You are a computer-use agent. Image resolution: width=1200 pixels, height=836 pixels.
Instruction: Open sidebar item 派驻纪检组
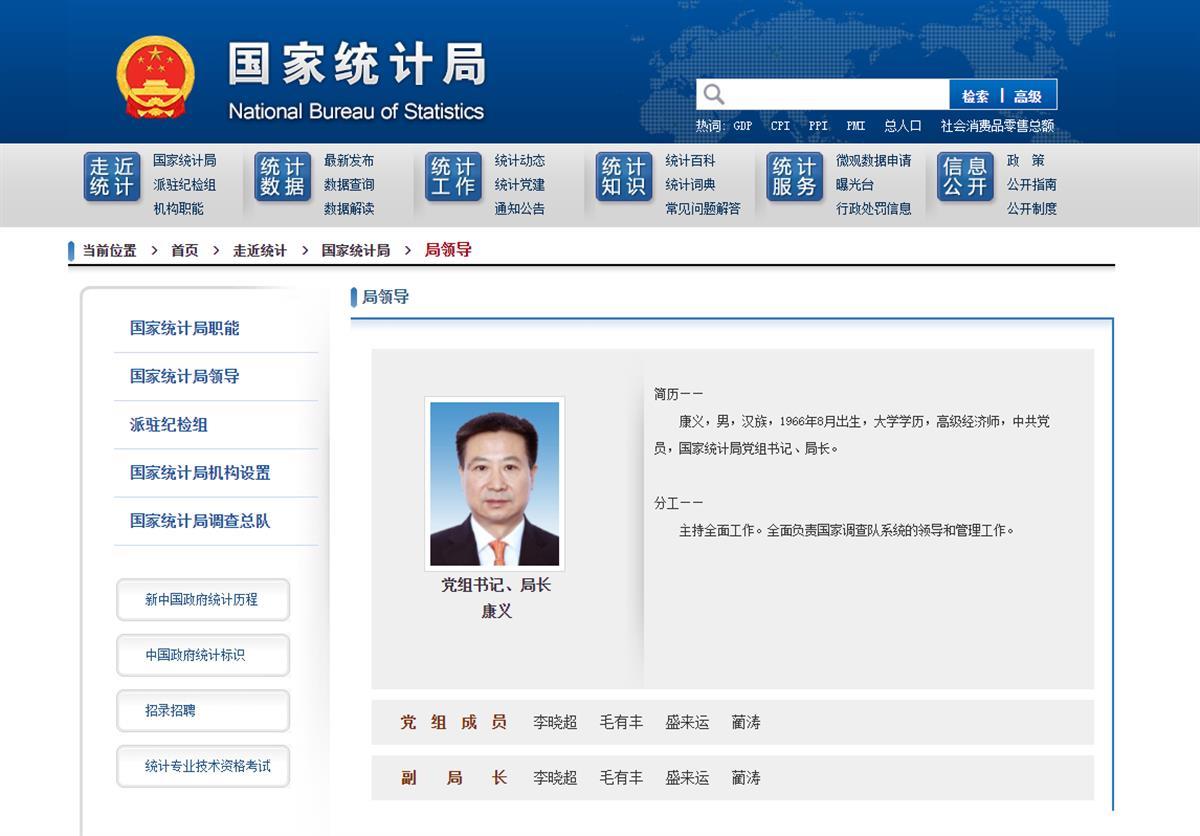169,424
